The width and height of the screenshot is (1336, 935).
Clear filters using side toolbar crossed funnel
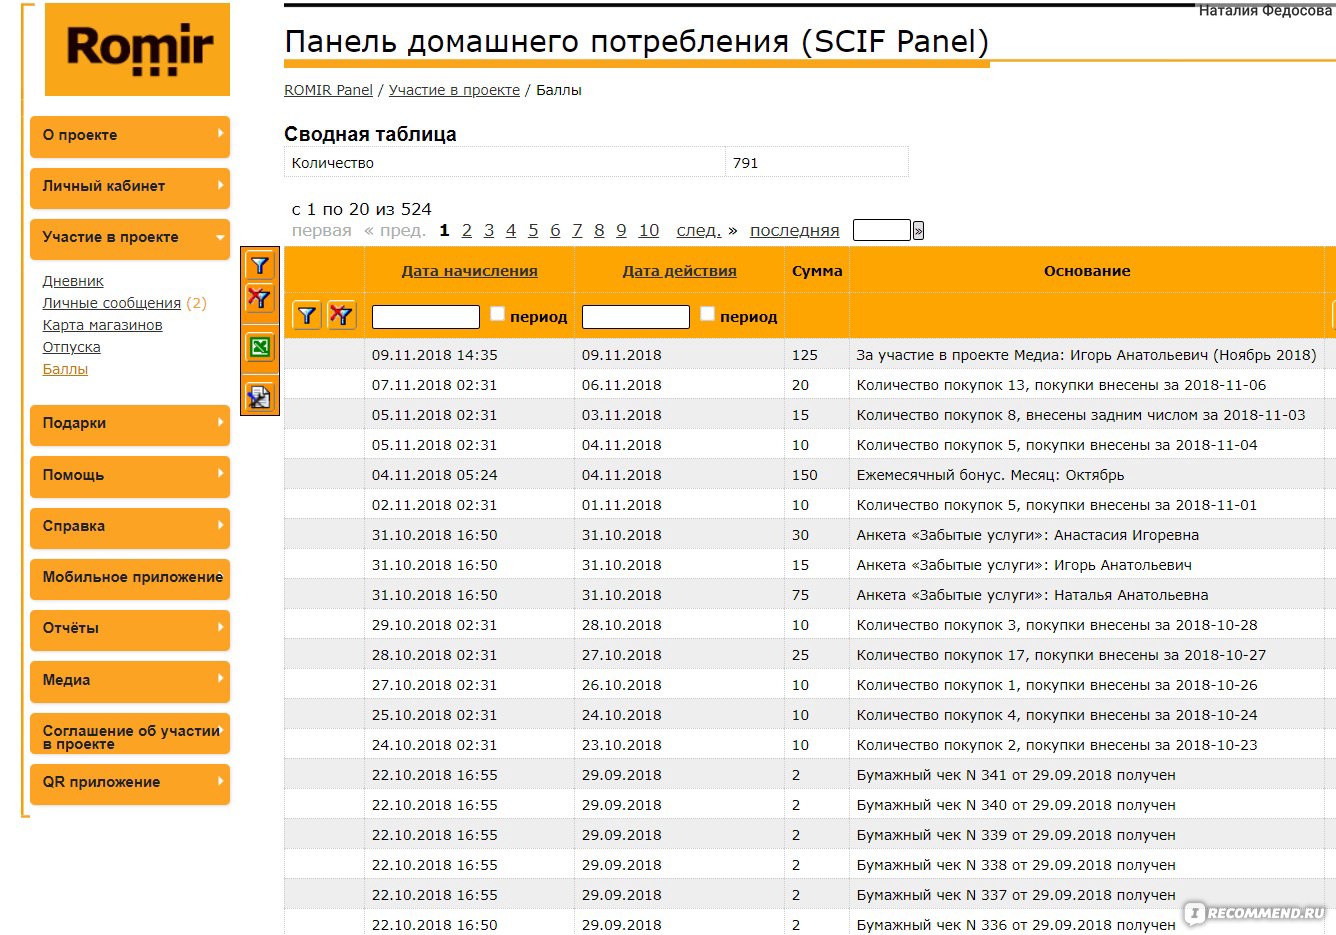(x=260, y=298)
